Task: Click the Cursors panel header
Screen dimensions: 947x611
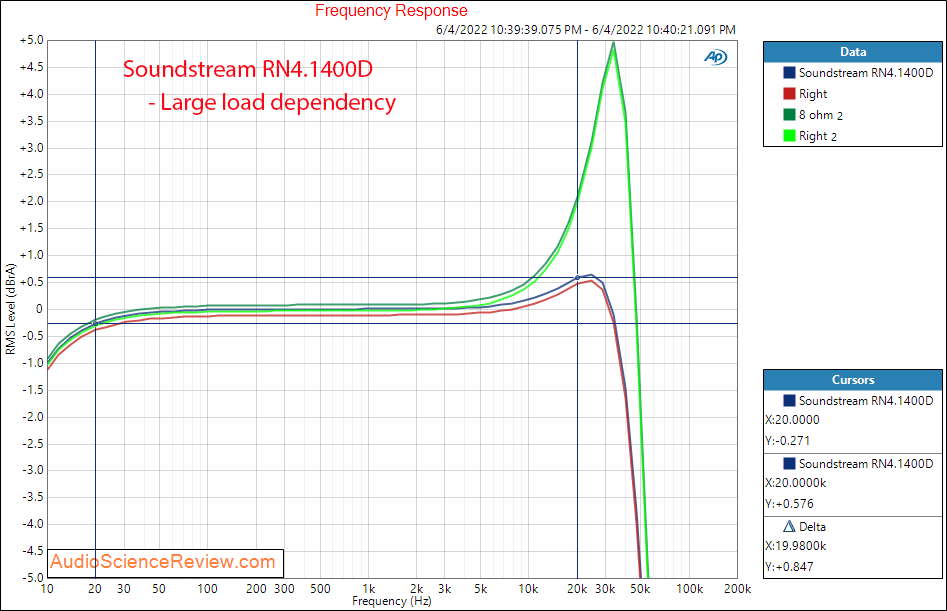Action: (852, 380)
